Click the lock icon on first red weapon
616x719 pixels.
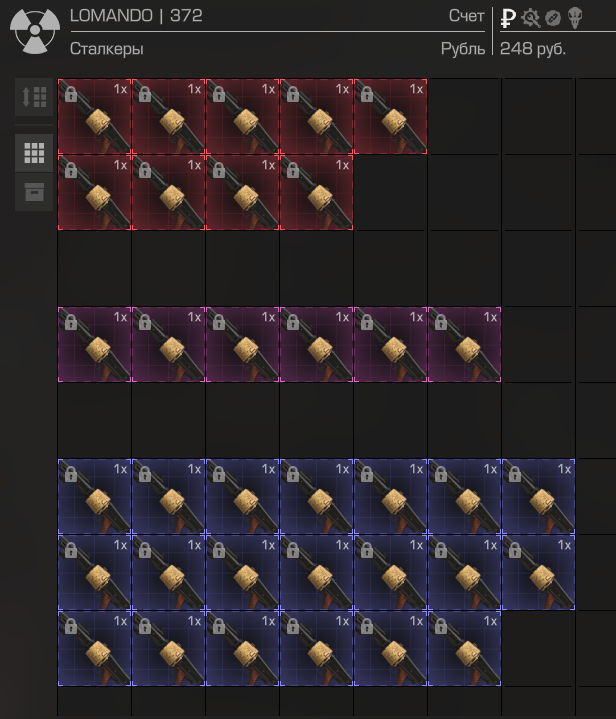71,94
